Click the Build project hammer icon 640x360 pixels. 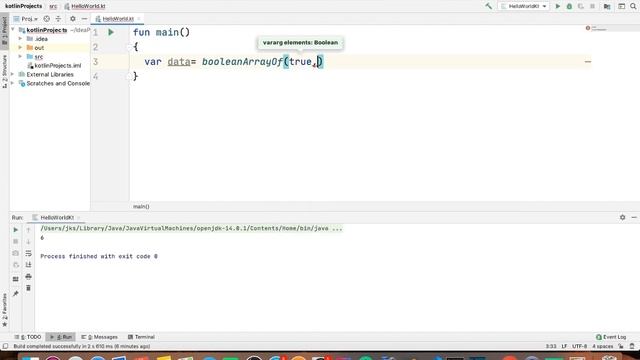tap(489, 6)
